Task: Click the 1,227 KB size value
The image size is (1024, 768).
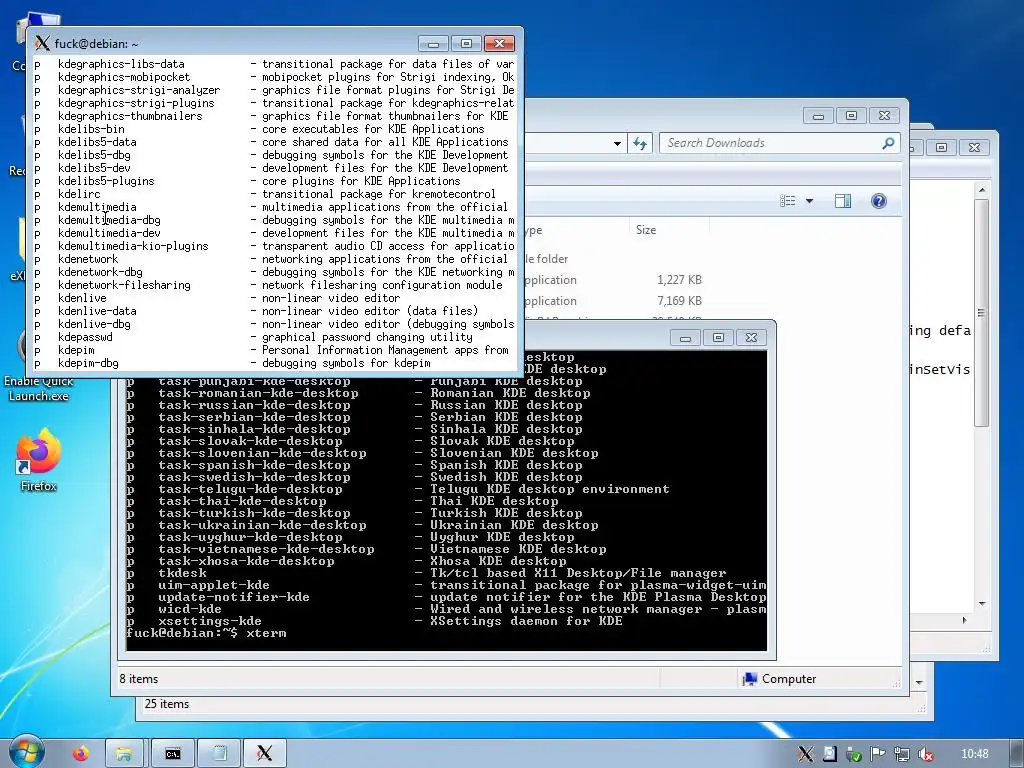Action: pyautogui.click(x=679, y=280)
